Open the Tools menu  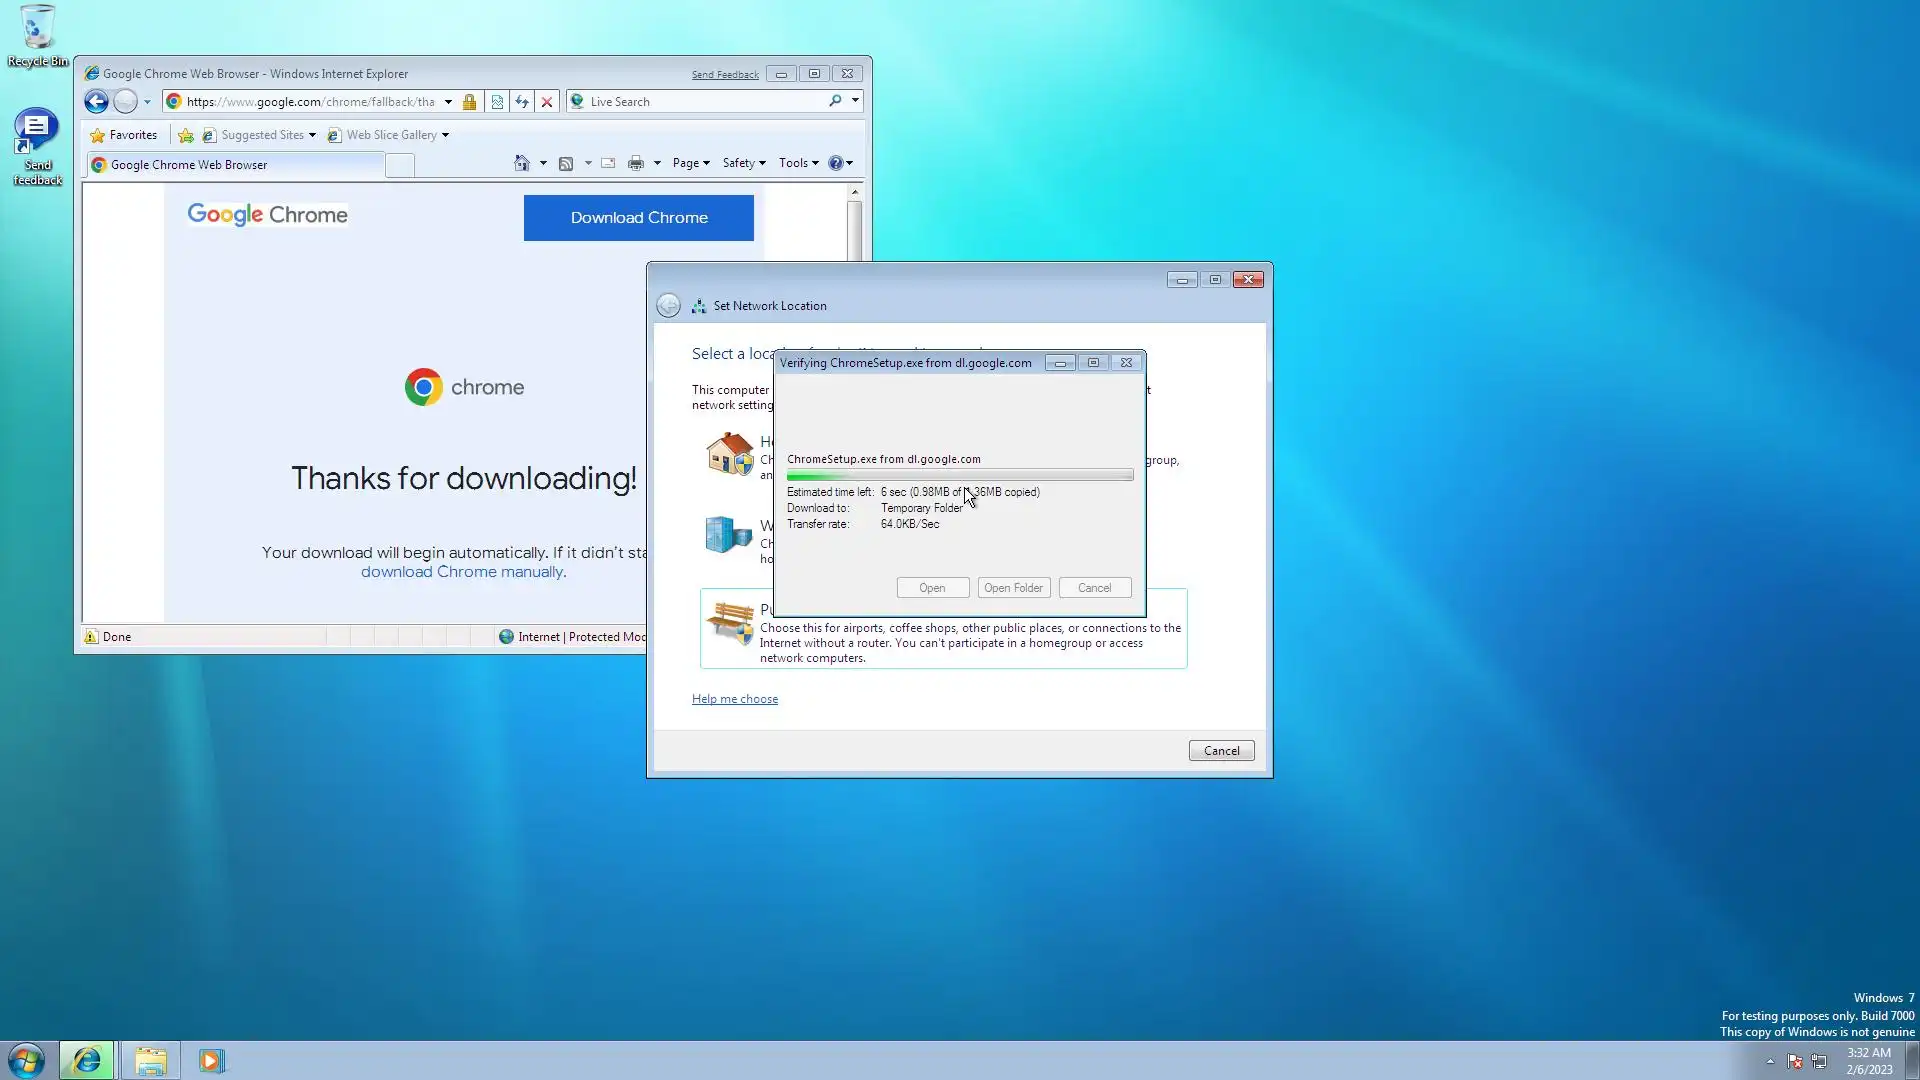(798, 163)
